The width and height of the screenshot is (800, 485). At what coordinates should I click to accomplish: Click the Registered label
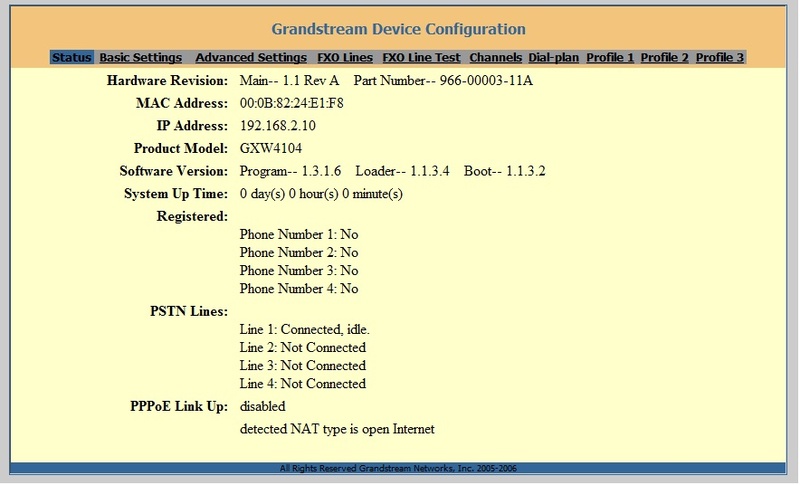(192, 217)
